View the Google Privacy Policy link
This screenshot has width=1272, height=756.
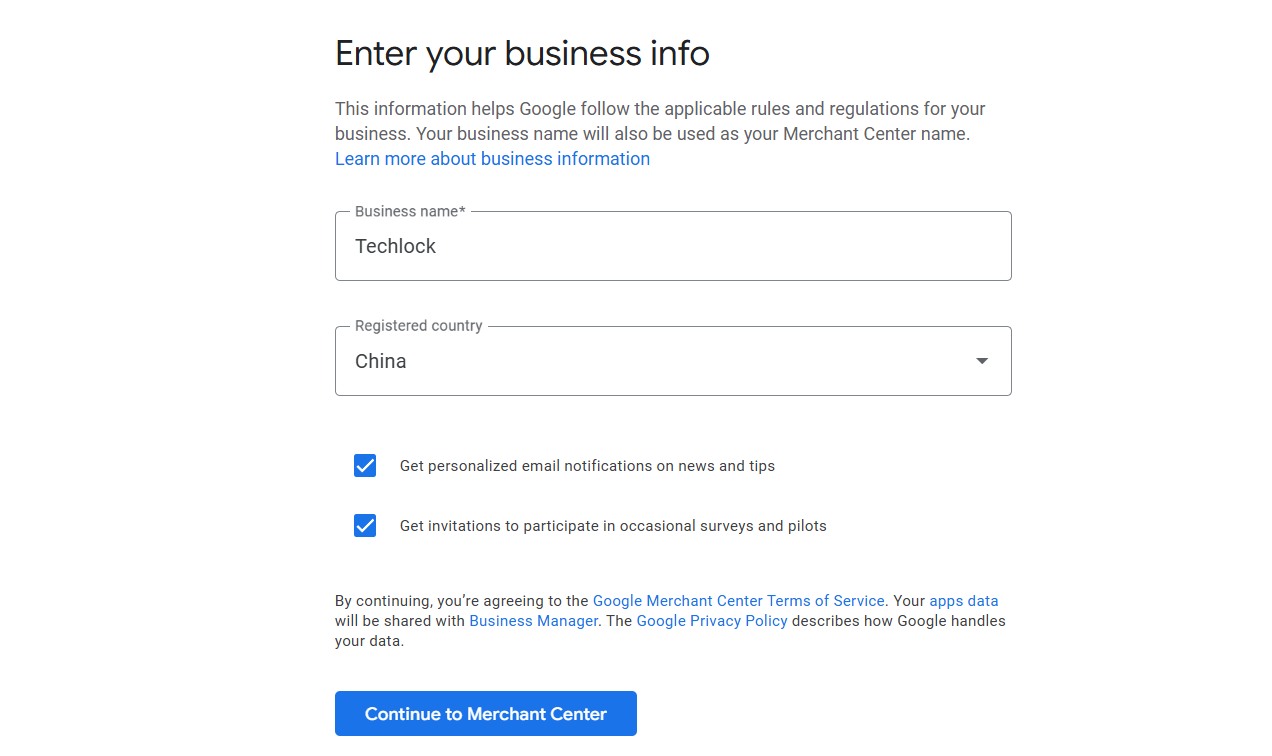(x=711, y=621)
